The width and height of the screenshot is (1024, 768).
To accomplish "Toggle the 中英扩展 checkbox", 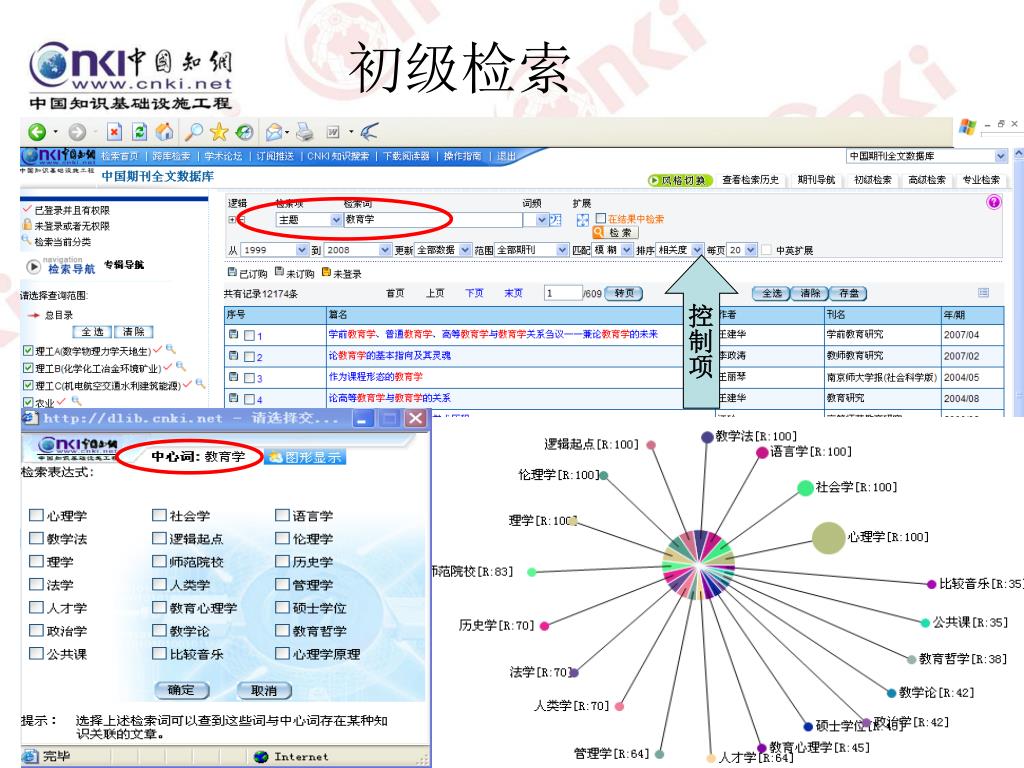I will point(767,249).
